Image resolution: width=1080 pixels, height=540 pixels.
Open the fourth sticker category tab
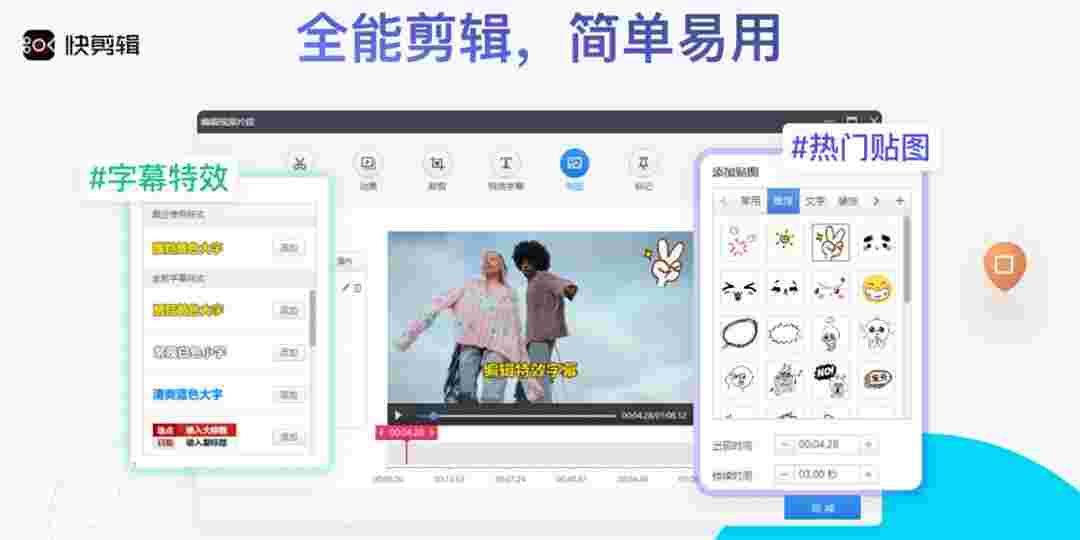[x=848, y=201]
